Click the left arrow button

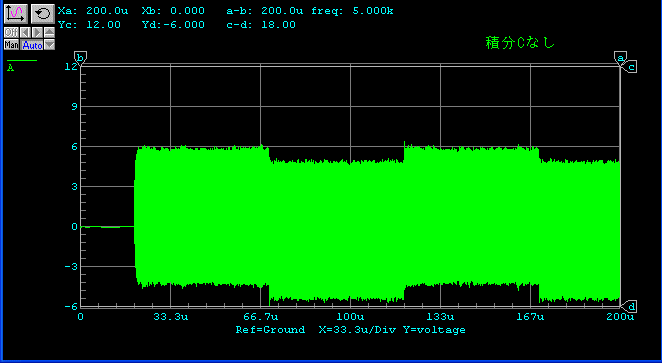[25, 33]
